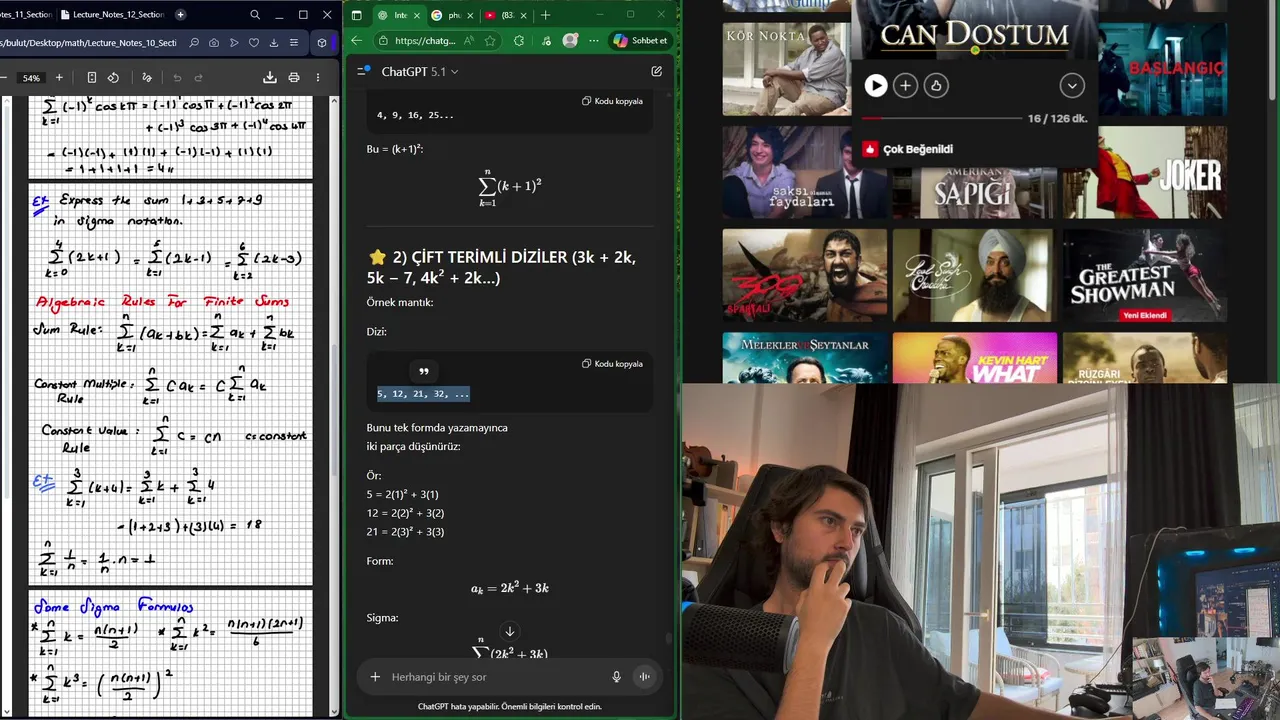Open easy setup sliders icon

tap(293, 43)
